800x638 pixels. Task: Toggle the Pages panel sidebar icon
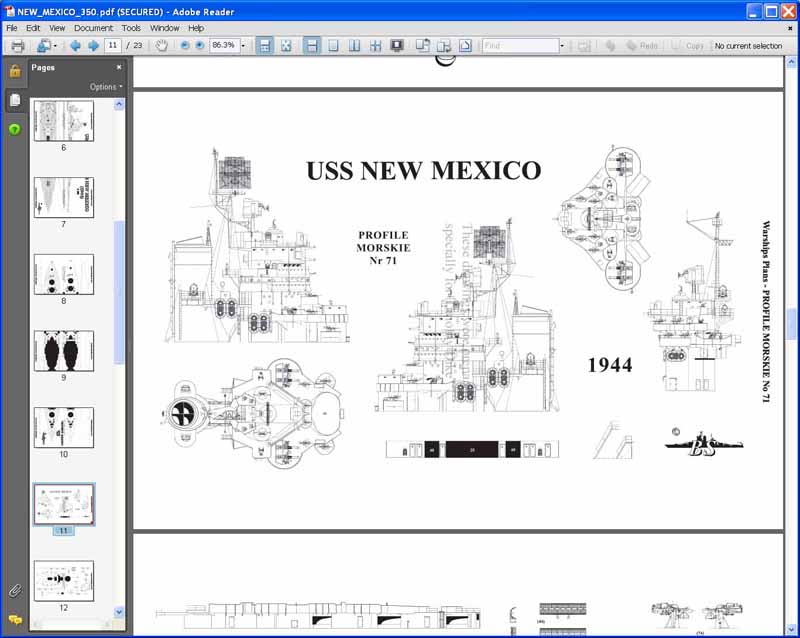pos(15,100)
